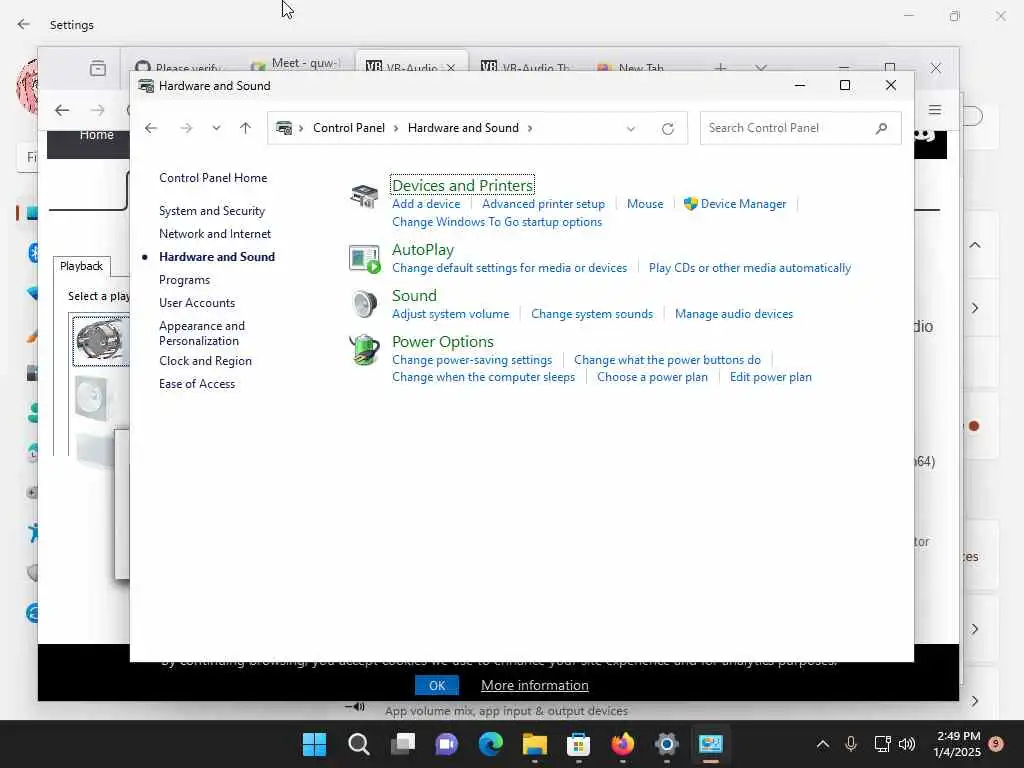Open Network and Internet category
1024x768 pixels.
coord(215,234)
